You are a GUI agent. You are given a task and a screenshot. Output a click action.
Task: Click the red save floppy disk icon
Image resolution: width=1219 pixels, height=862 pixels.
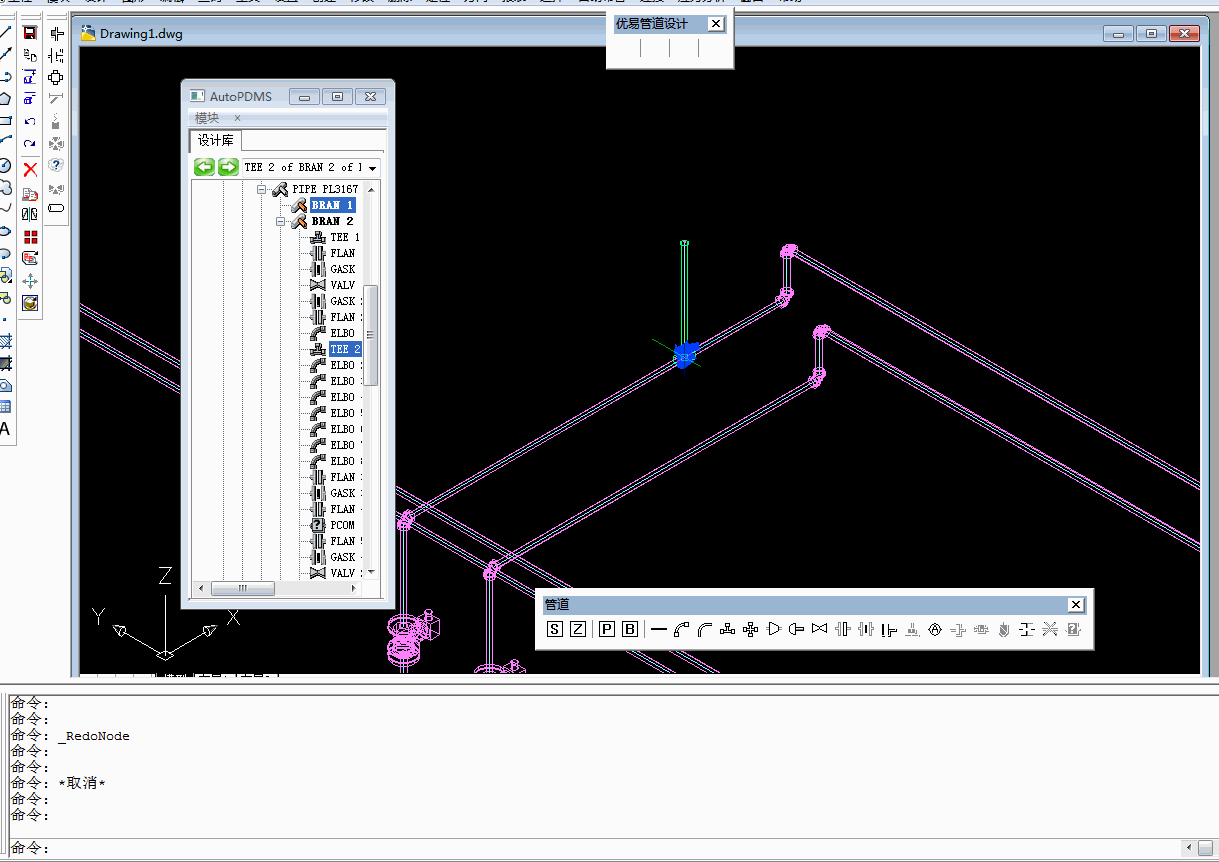(x=30, y=33)
